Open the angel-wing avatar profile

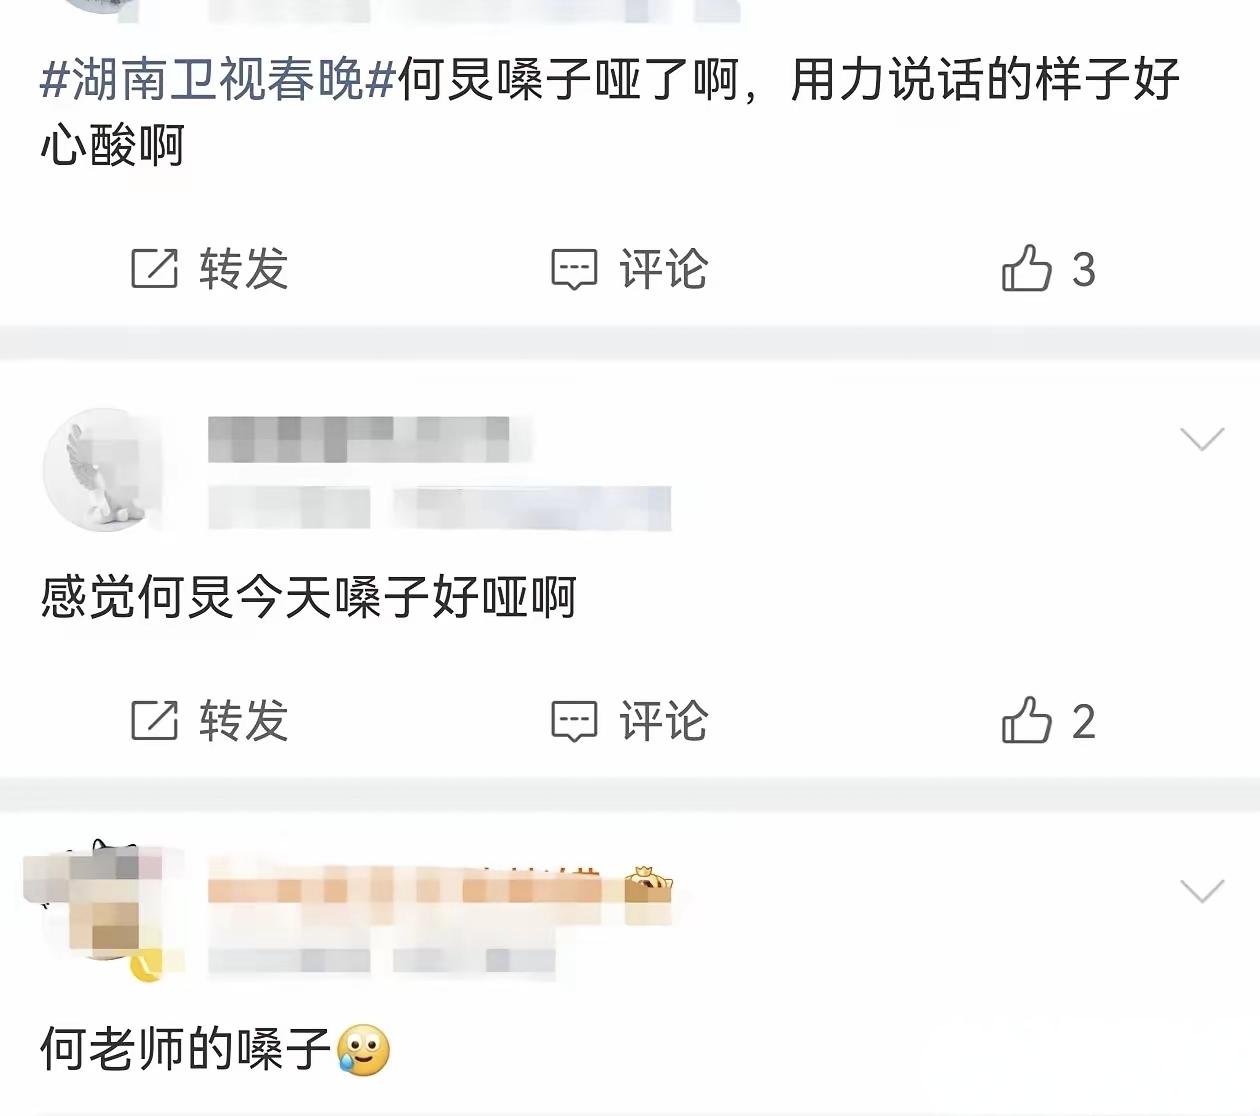[x=103, y=470]
